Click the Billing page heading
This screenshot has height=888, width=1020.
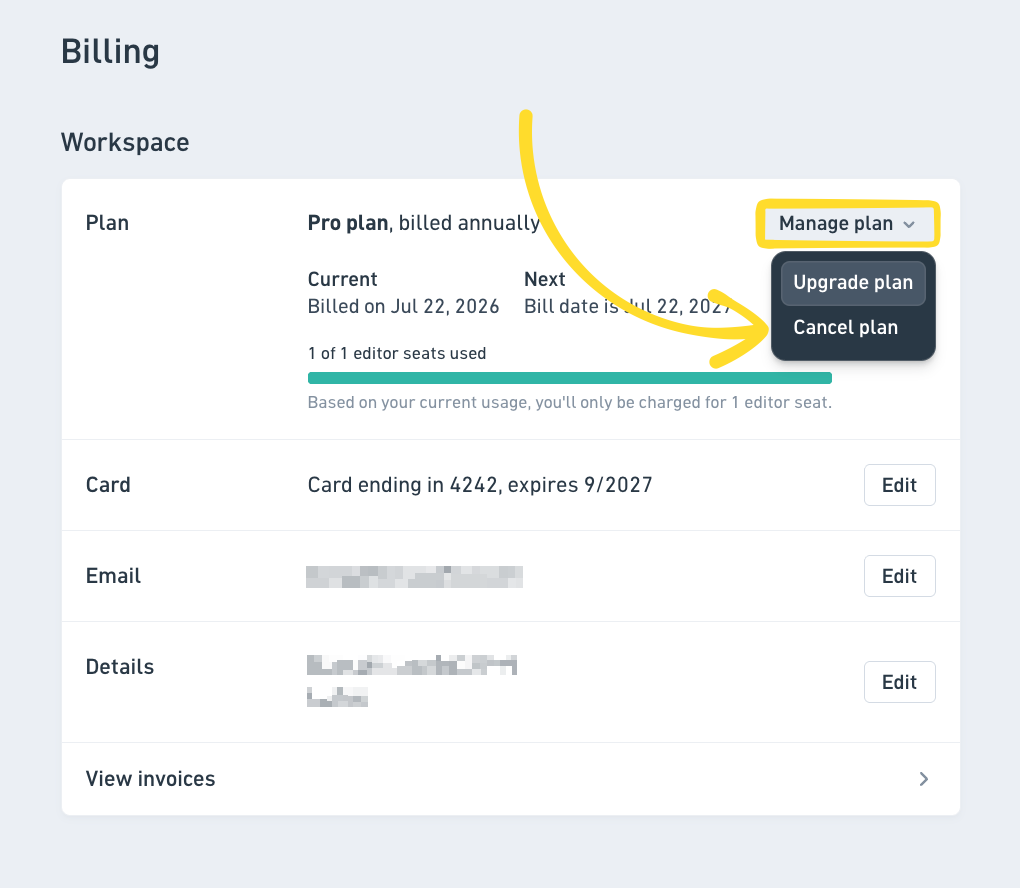(110, 51)
